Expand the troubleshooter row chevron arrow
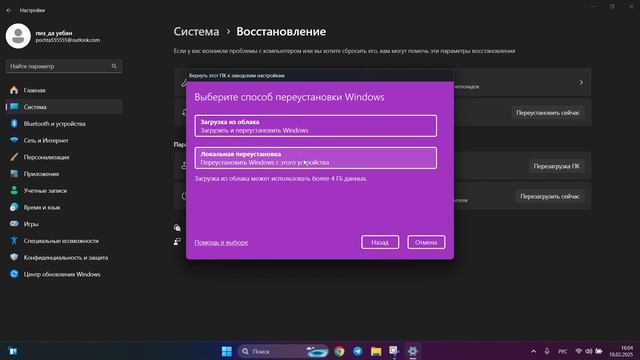 [581, 82]
